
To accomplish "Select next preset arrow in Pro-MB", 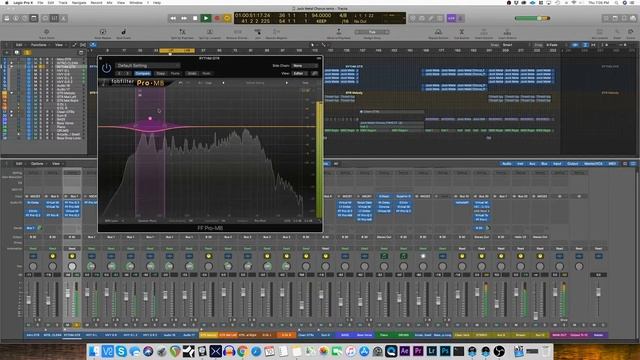I will (287, 83).
